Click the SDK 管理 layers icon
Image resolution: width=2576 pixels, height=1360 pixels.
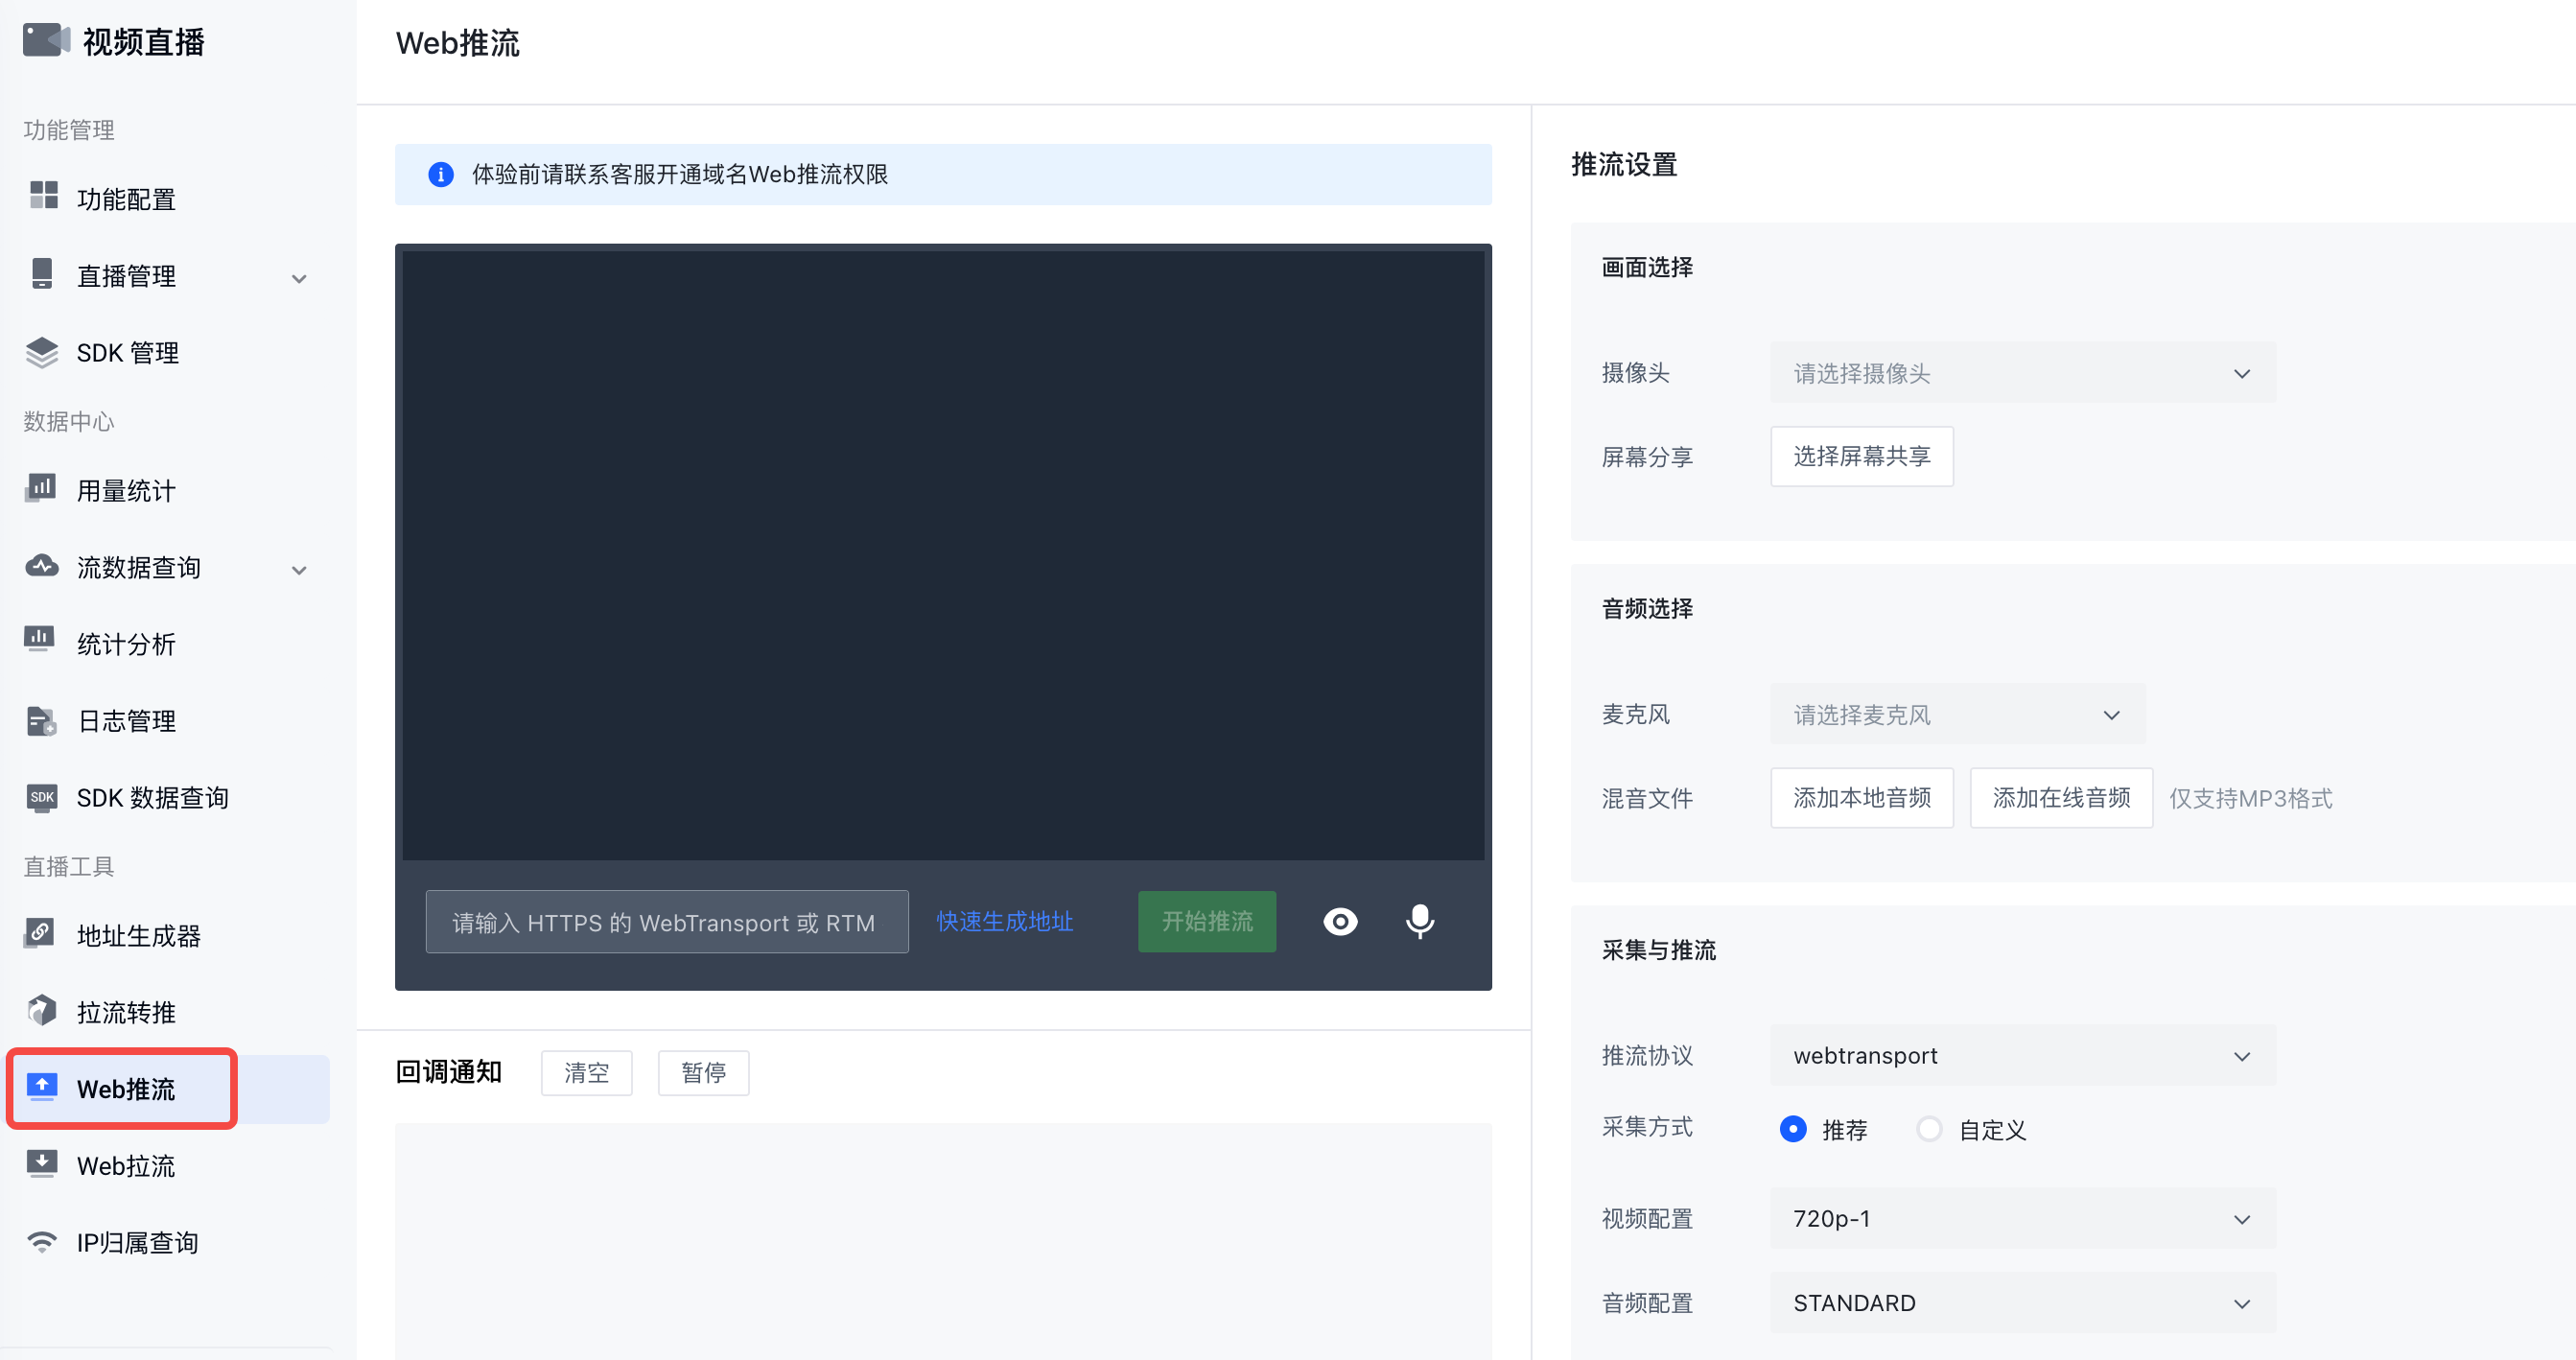(x=41, y=352)
